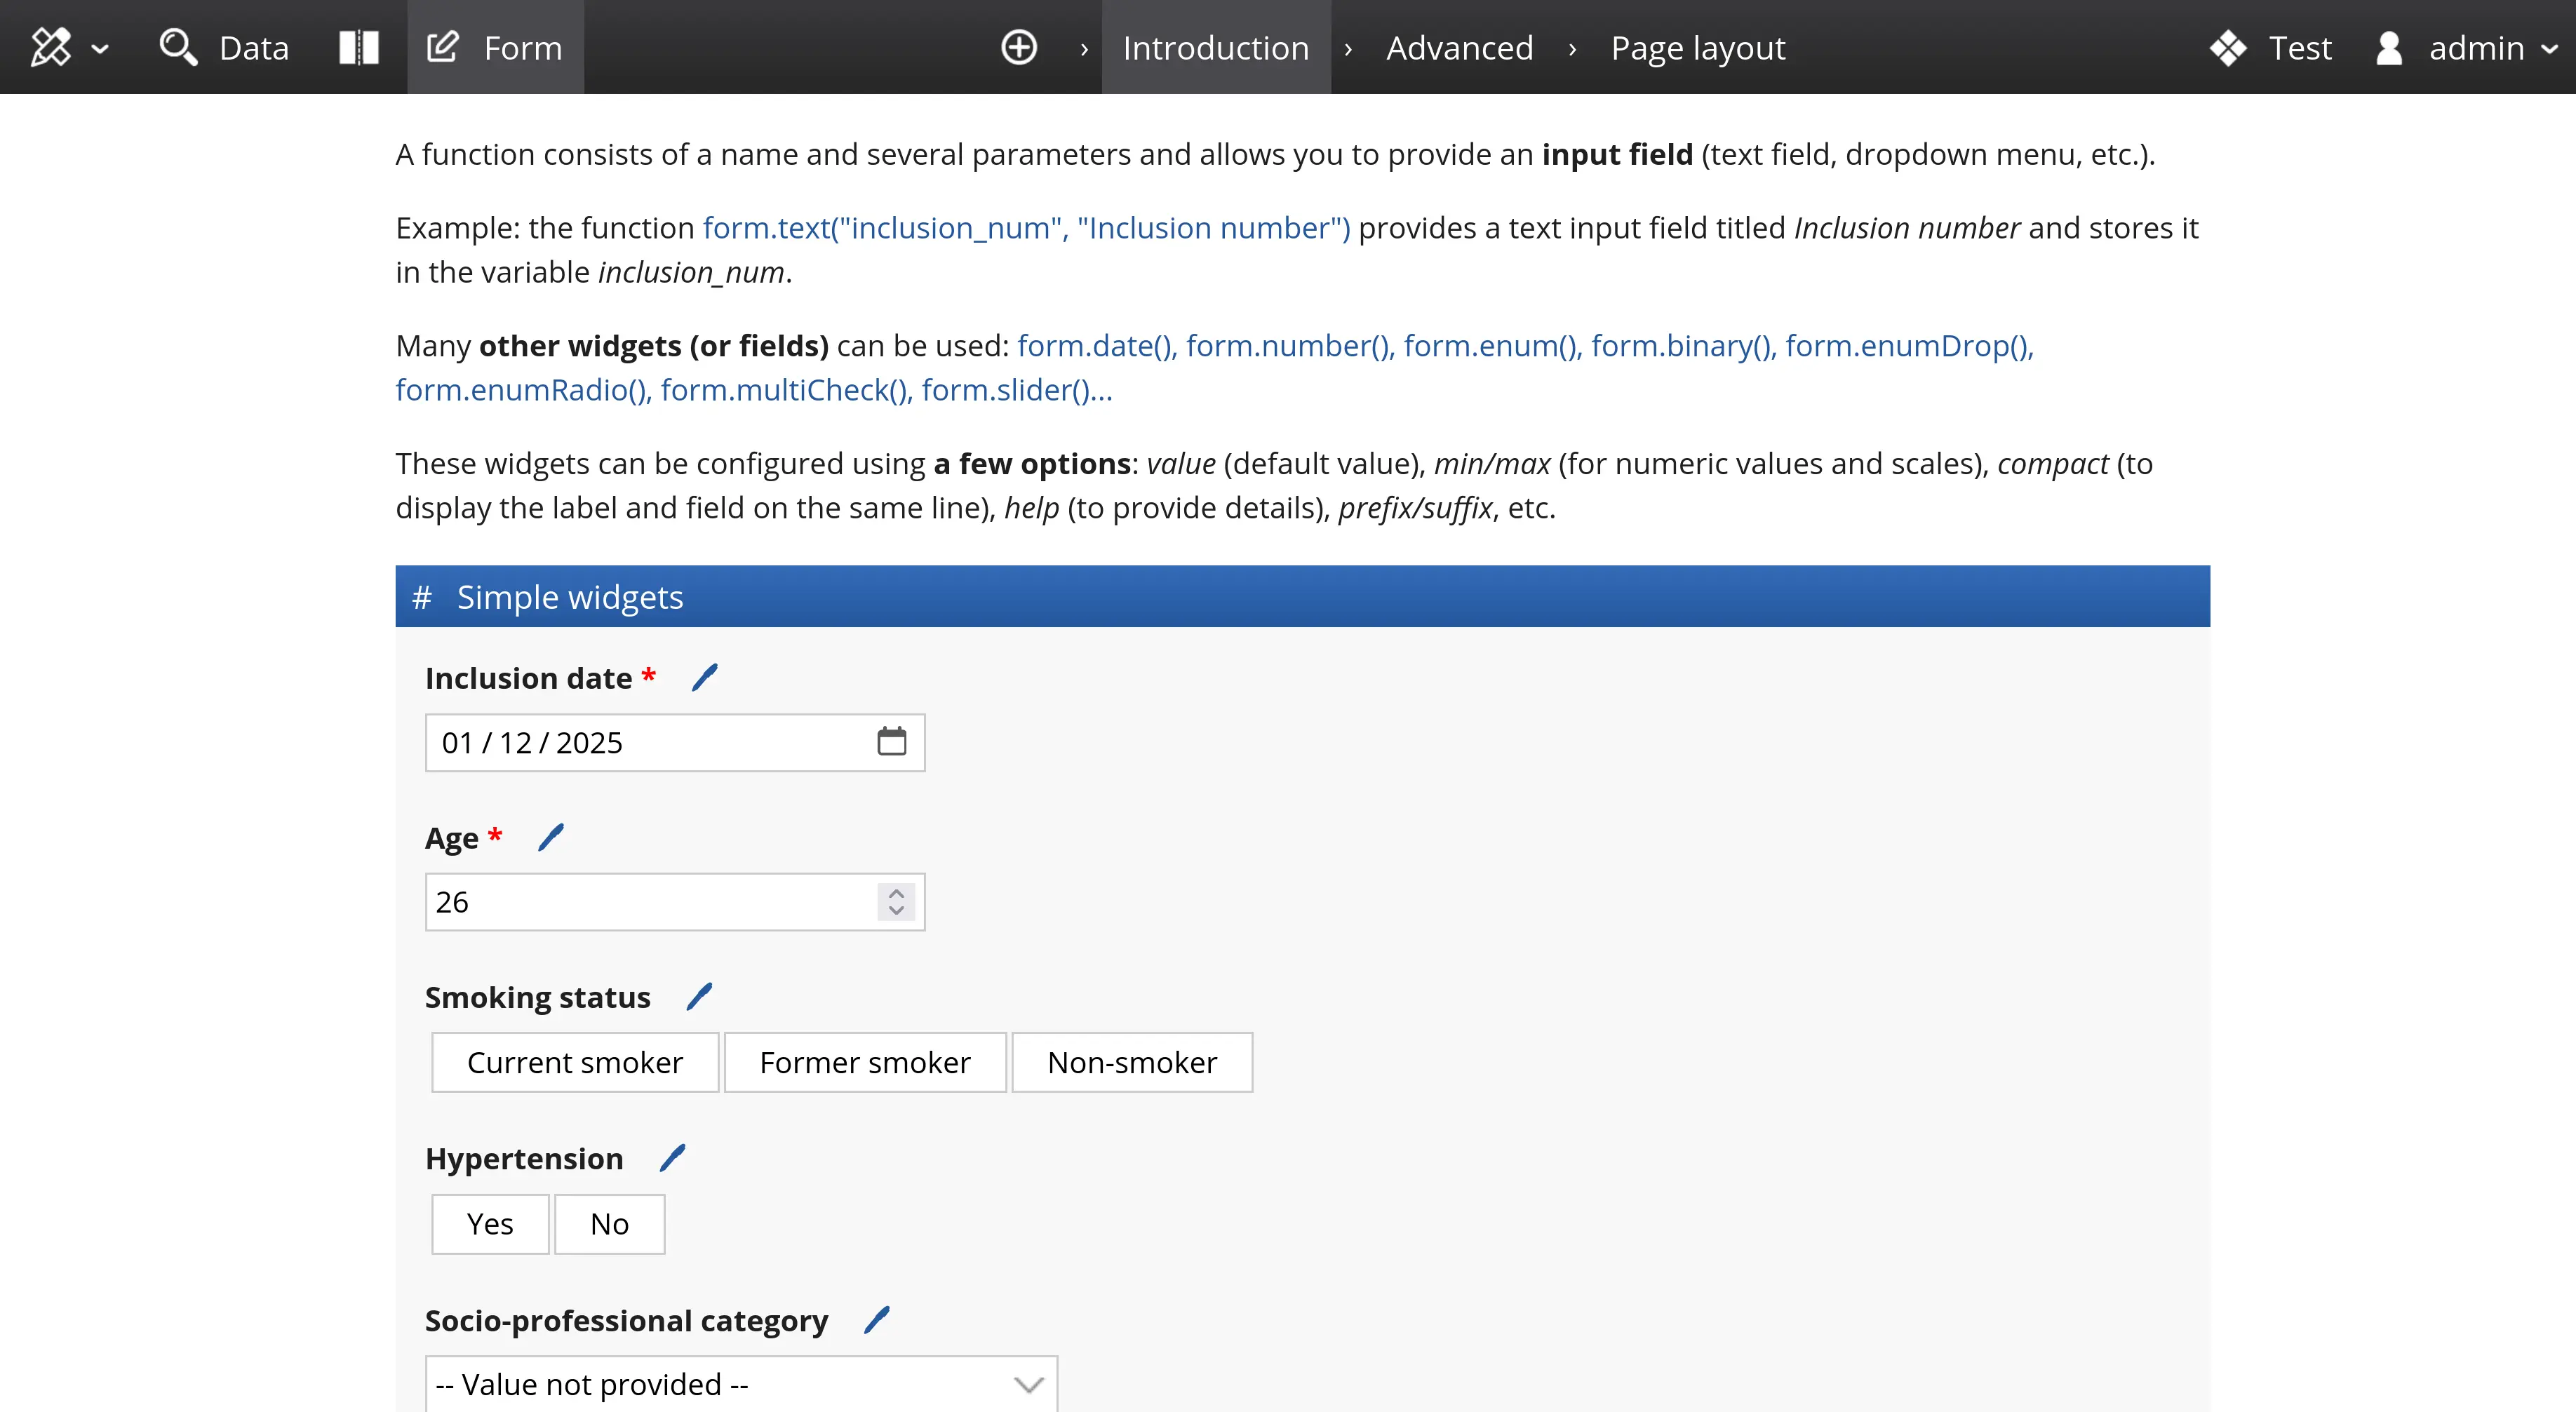Switch to the Advanced page tab
Image resolution: width=2576 pixels, height=1412 pixels.
1458,47
